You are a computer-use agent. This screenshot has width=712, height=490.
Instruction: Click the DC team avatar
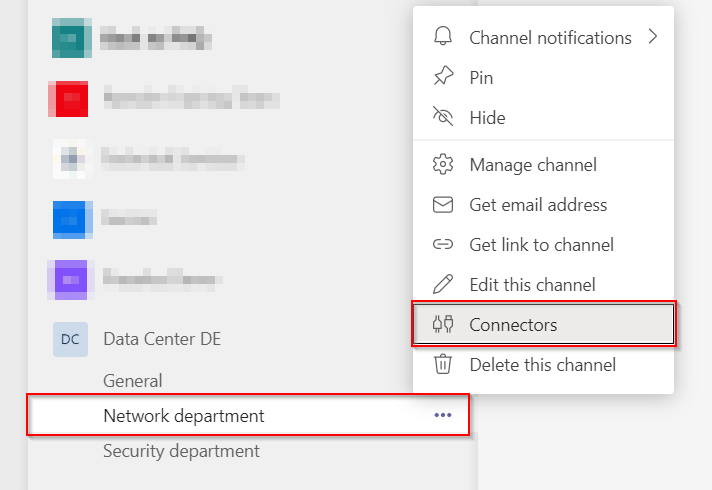70,339
